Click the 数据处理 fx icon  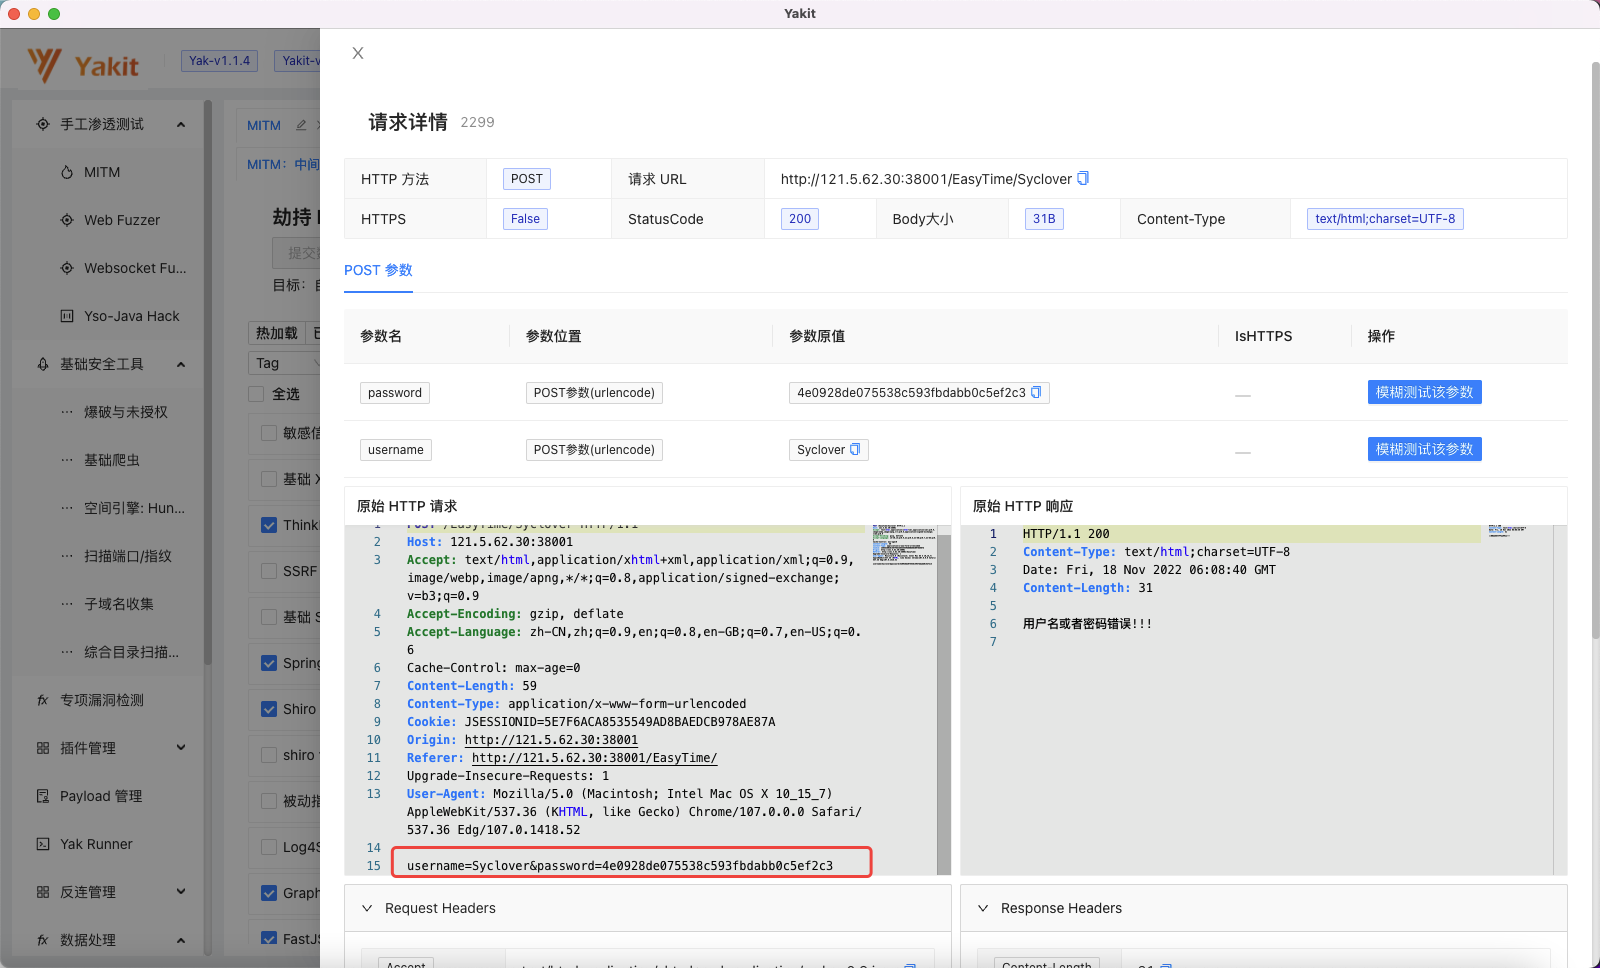[x=43, y=940]
